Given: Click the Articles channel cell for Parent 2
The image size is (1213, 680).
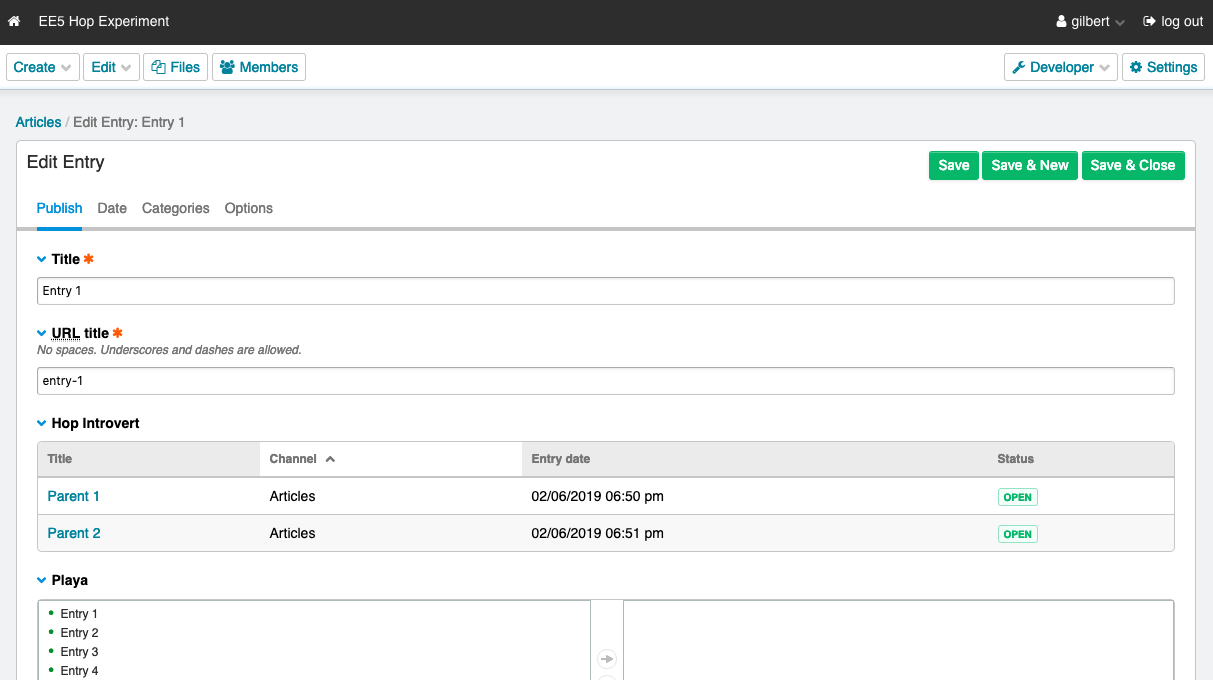Looking at the screenshot, I should click(293, 533).
